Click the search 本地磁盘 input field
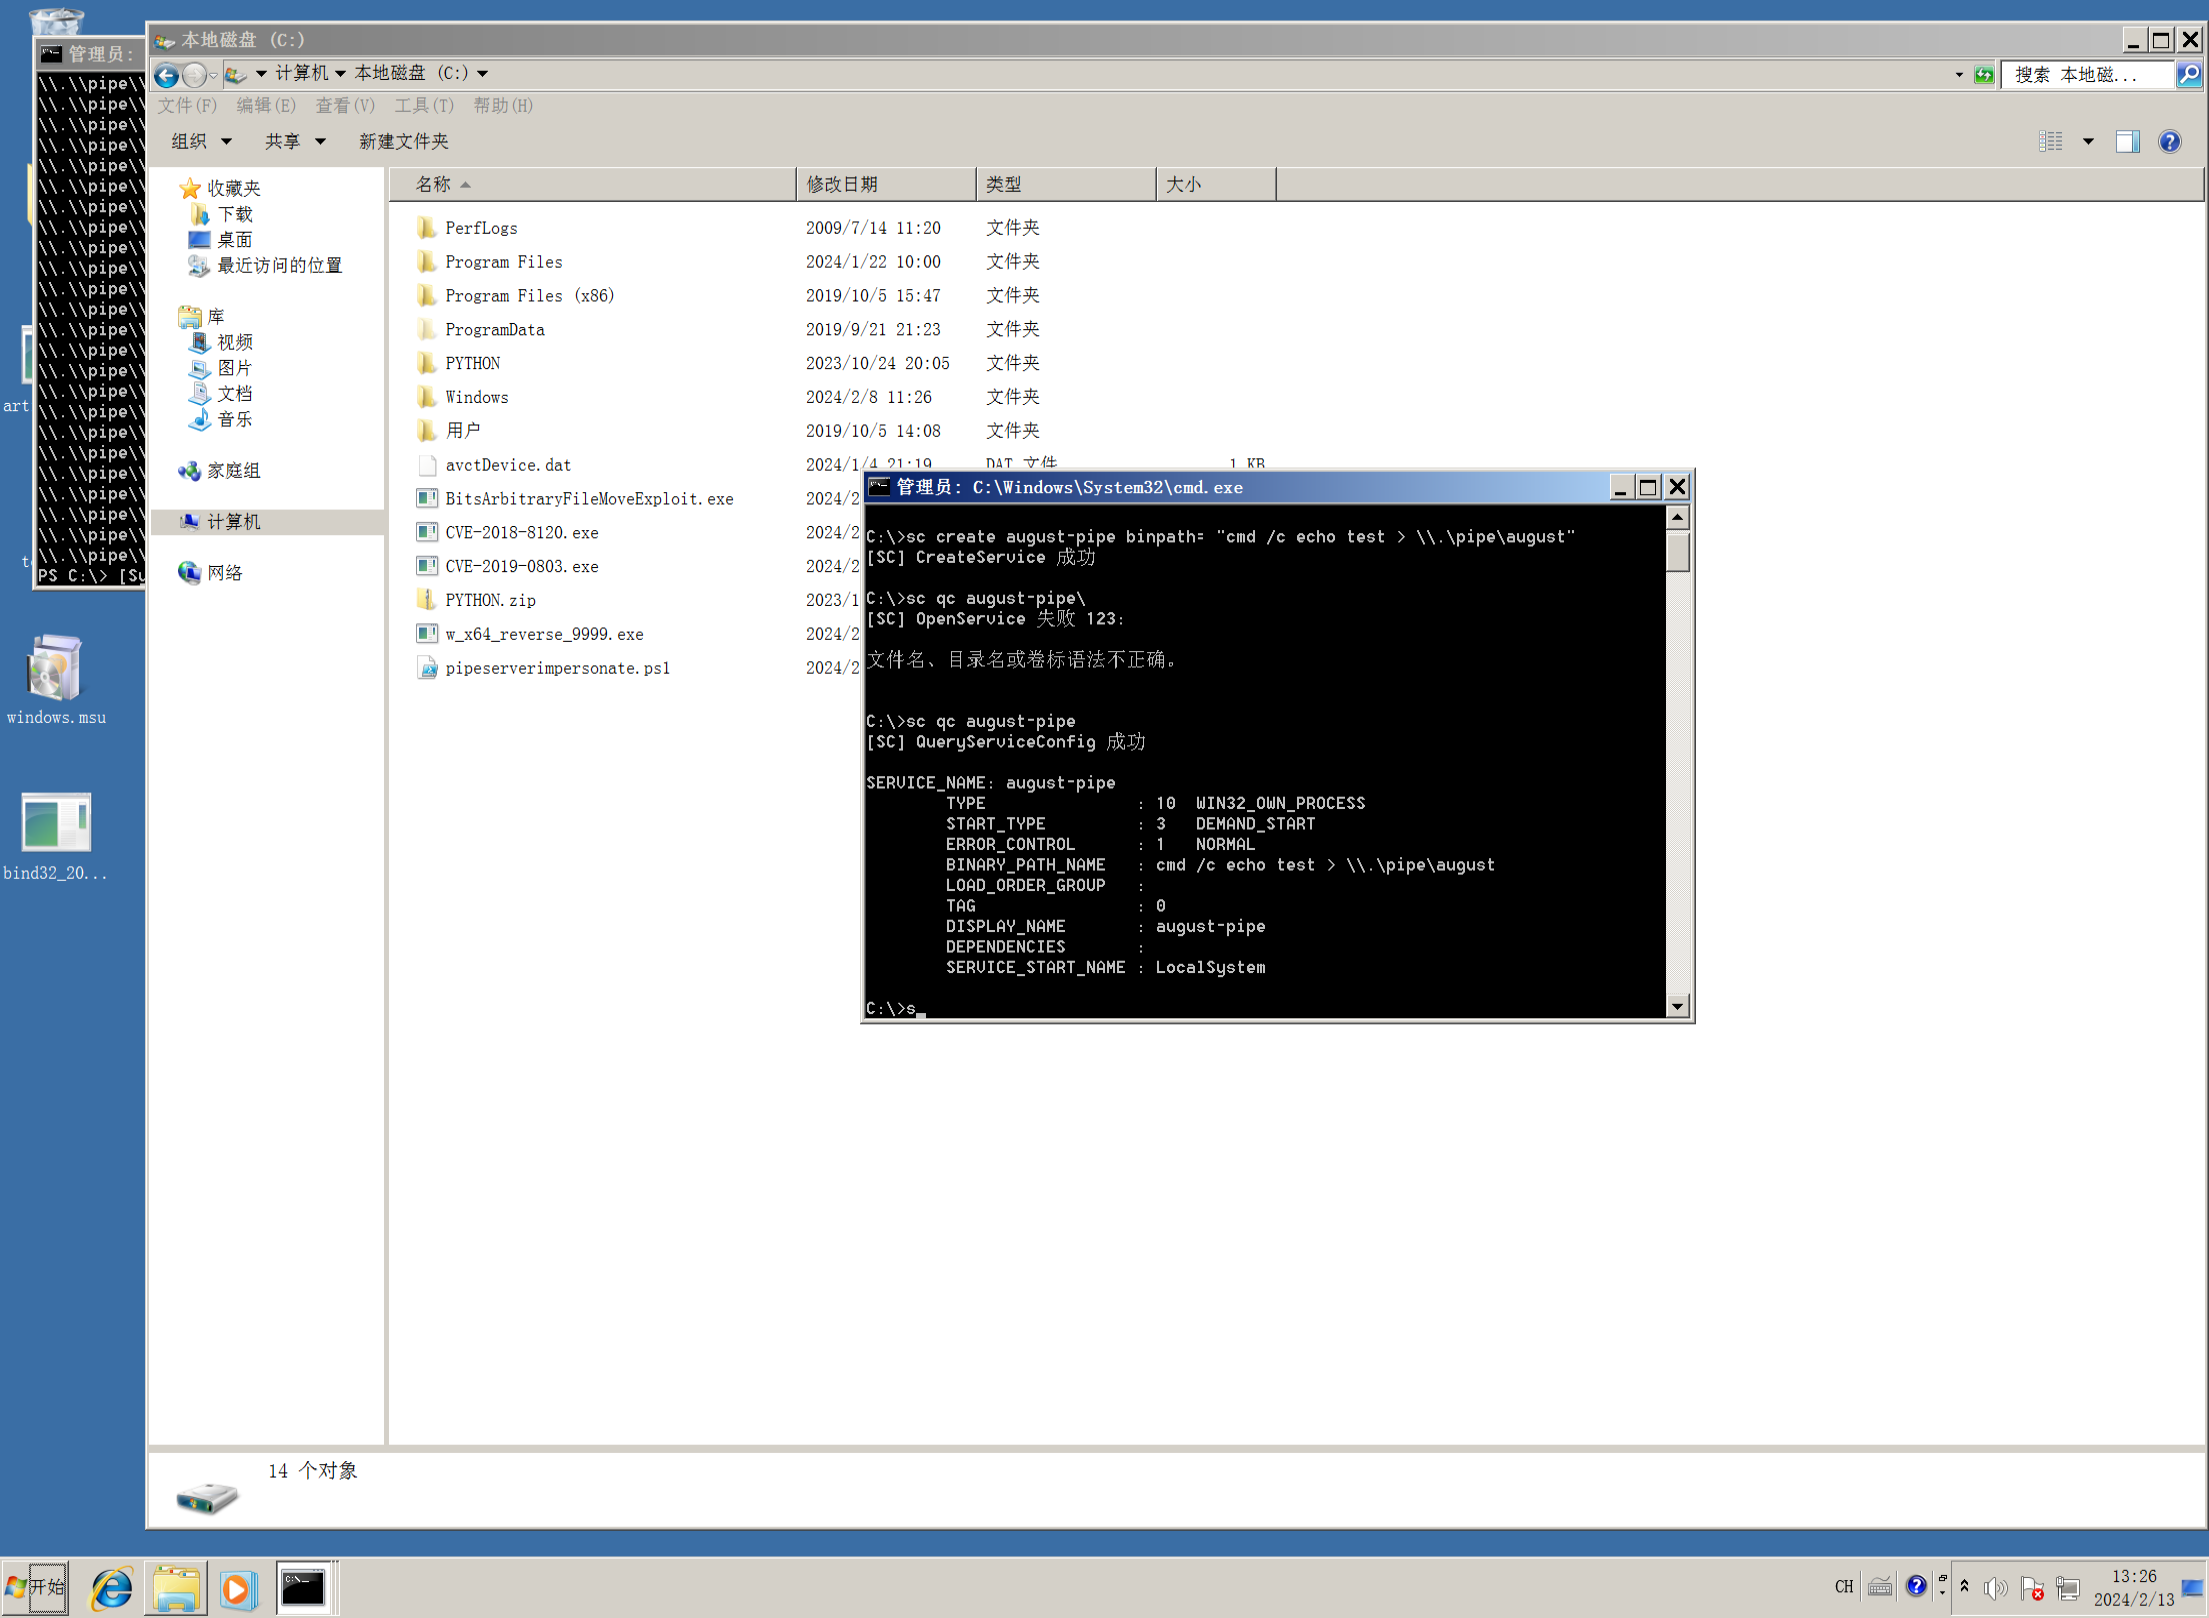This screenshot has height=1618, width=2209. tap(2088, 75)
